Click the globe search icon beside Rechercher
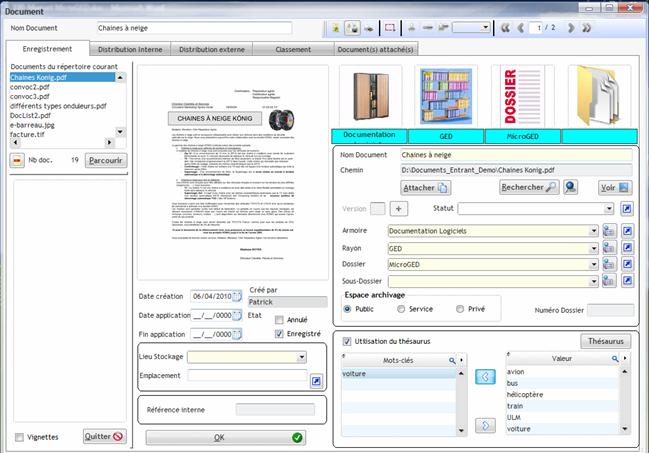Image resolution: width=649 pixels, height=453 pixels. click(571, 187)
